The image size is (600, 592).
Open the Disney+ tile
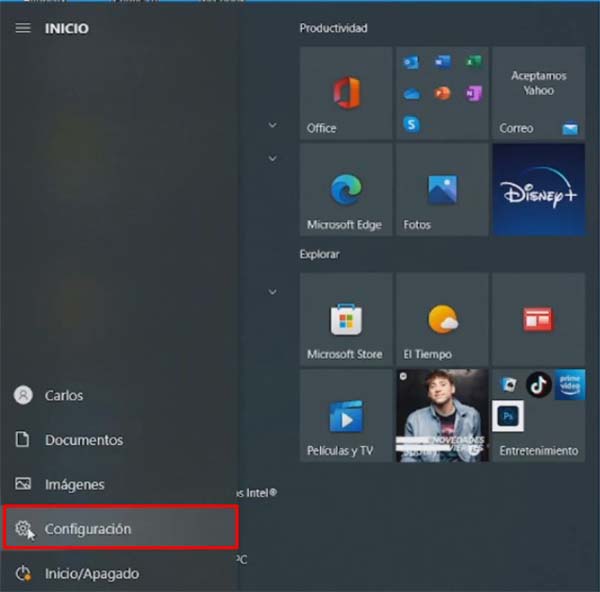538,189
